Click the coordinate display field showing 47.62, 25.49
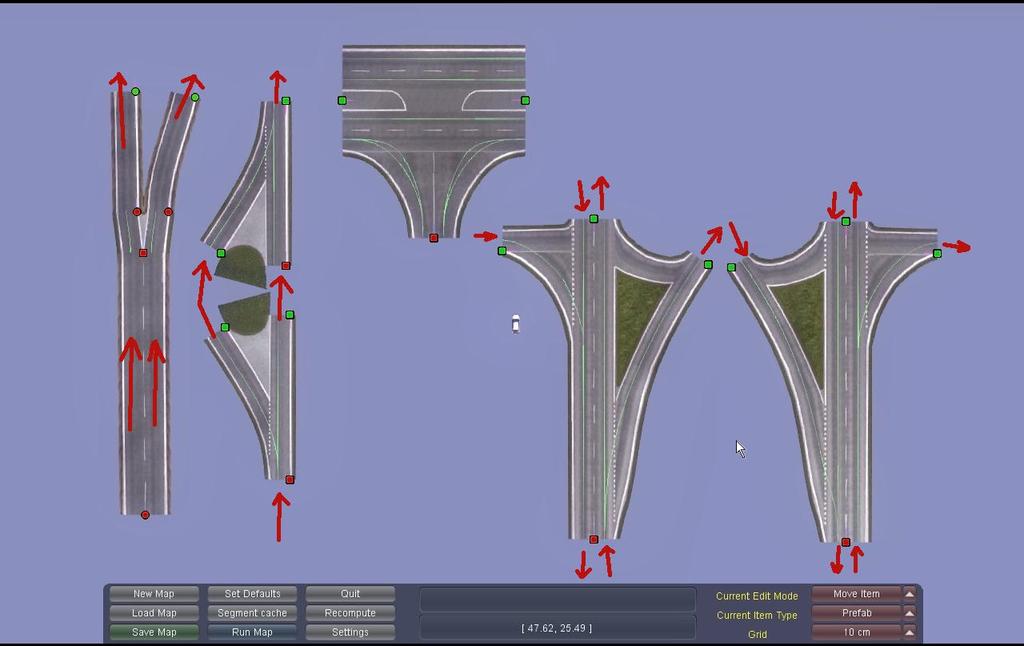 coord(557,628)
